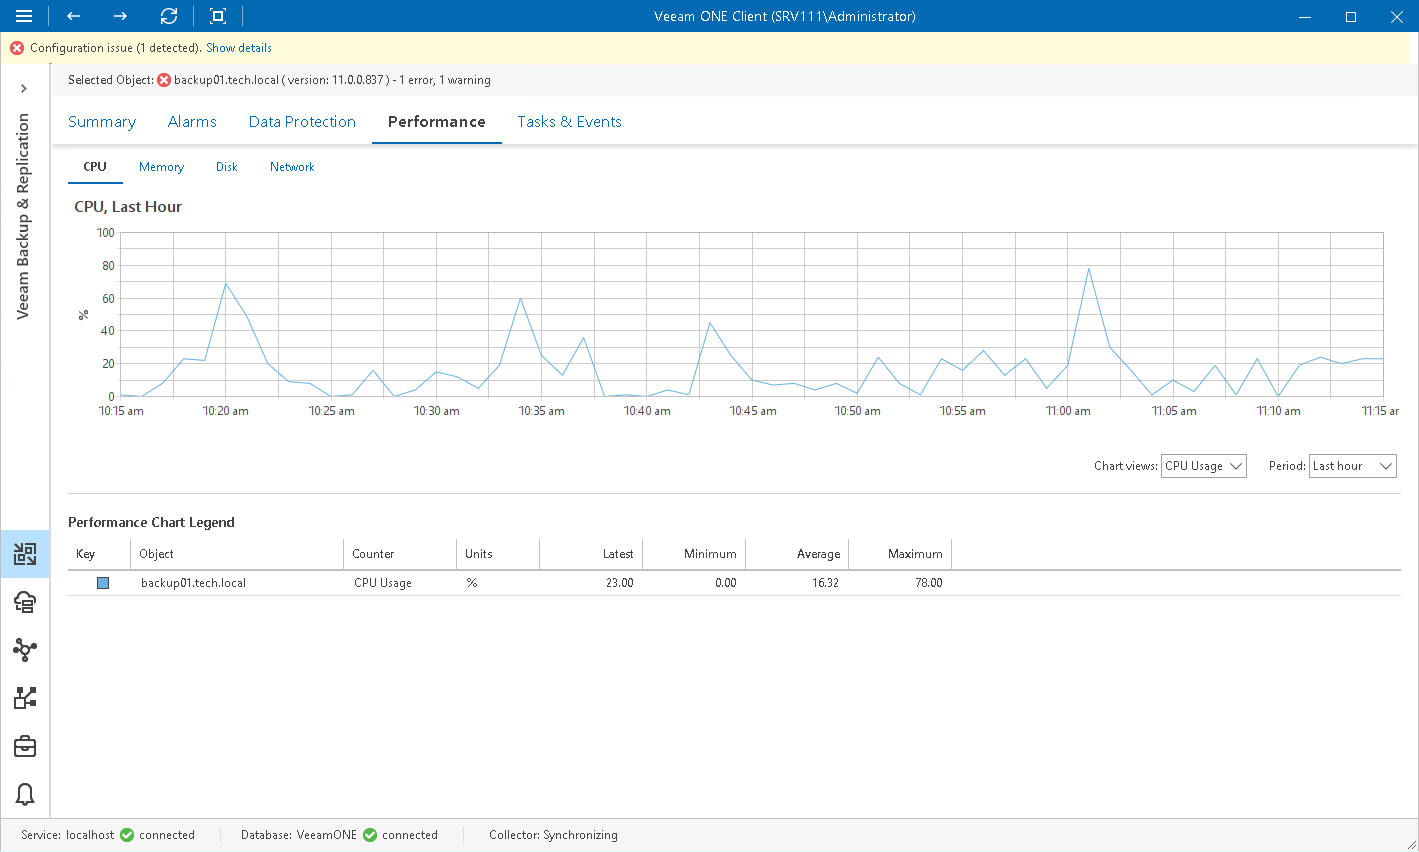The height and width of the screenshot is (852, 1419).
Task: Open the Data Protection tab
Action: 302,122
